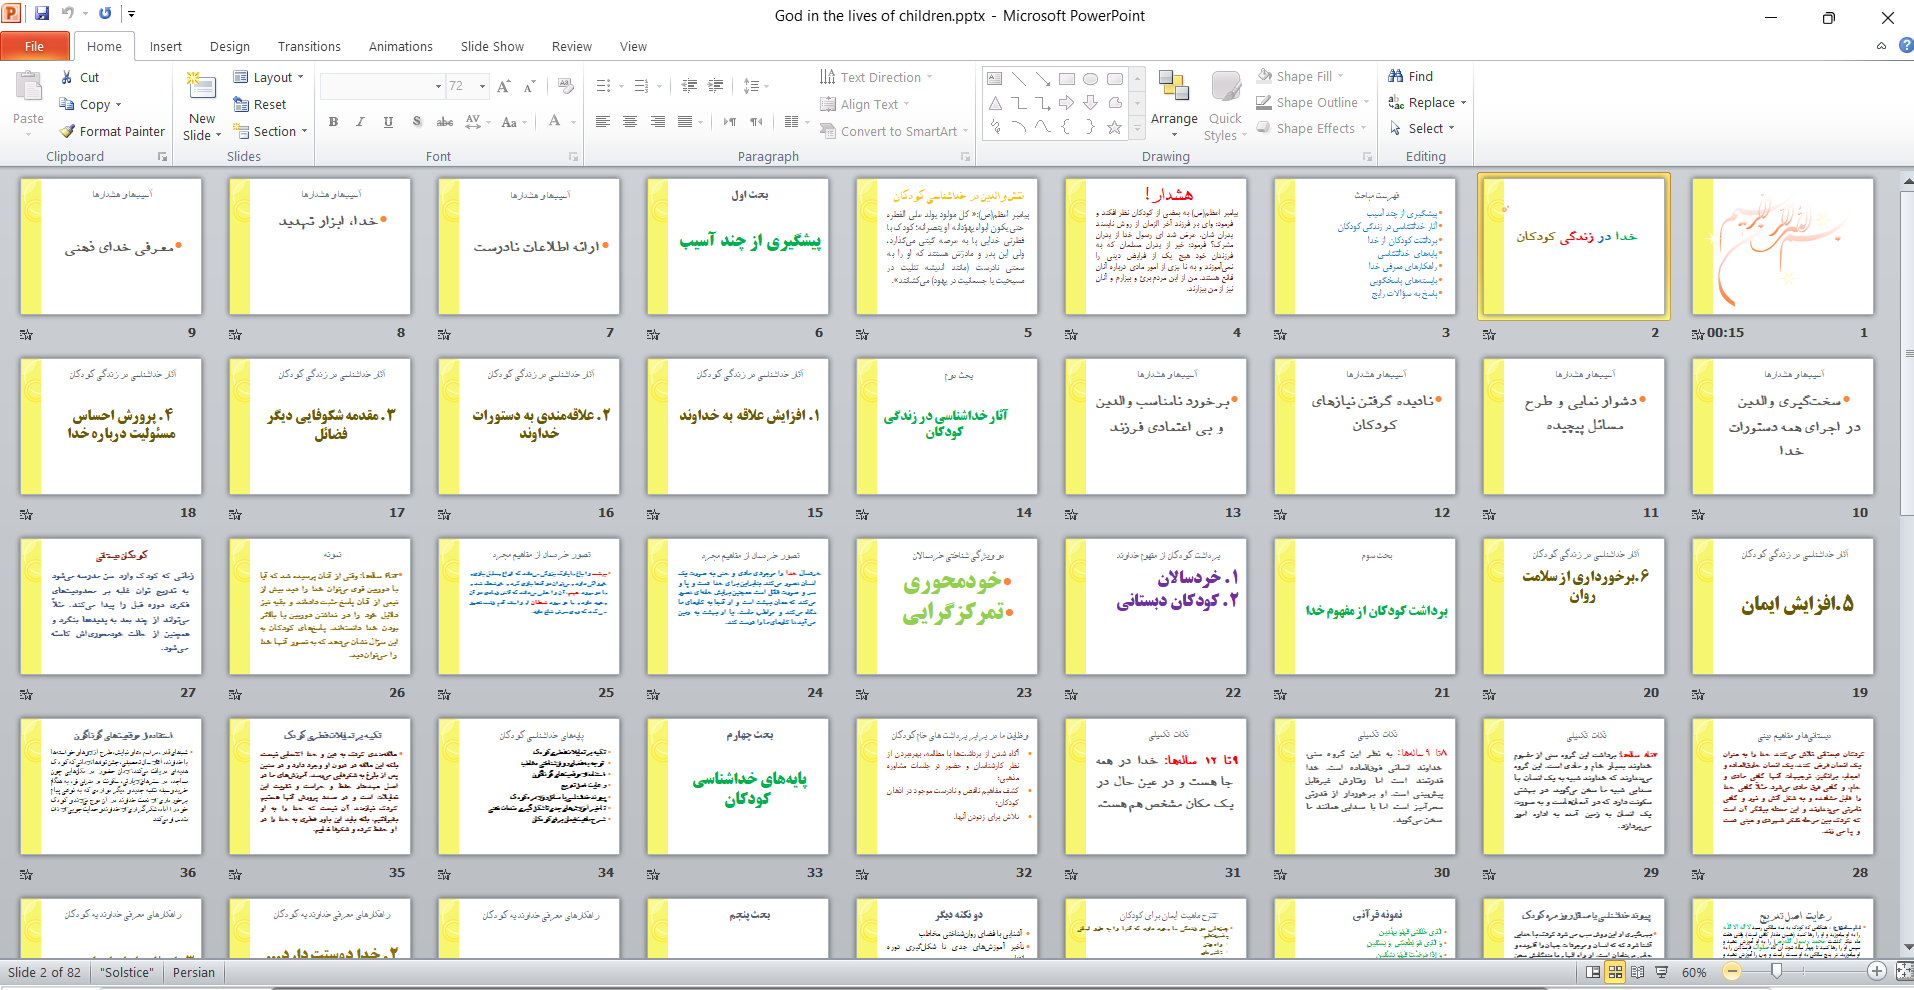Click Fit slide to window icon
The image size is (1914, 990).
coord(1904,971)
